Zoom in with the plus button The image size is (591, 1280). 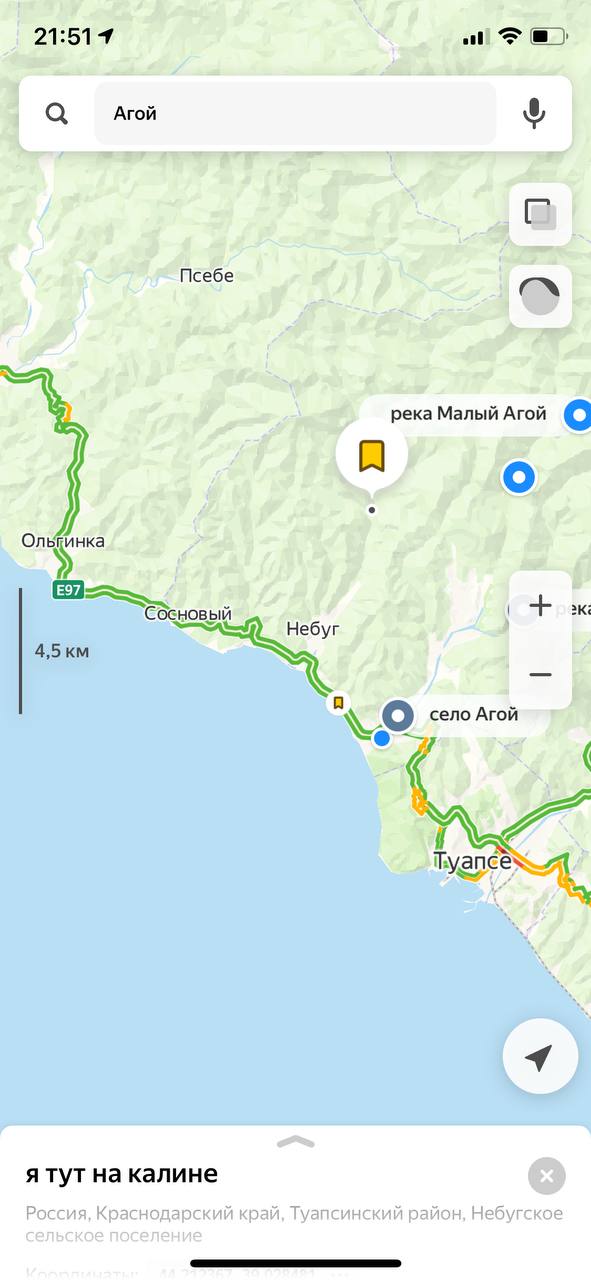(541, 606)
